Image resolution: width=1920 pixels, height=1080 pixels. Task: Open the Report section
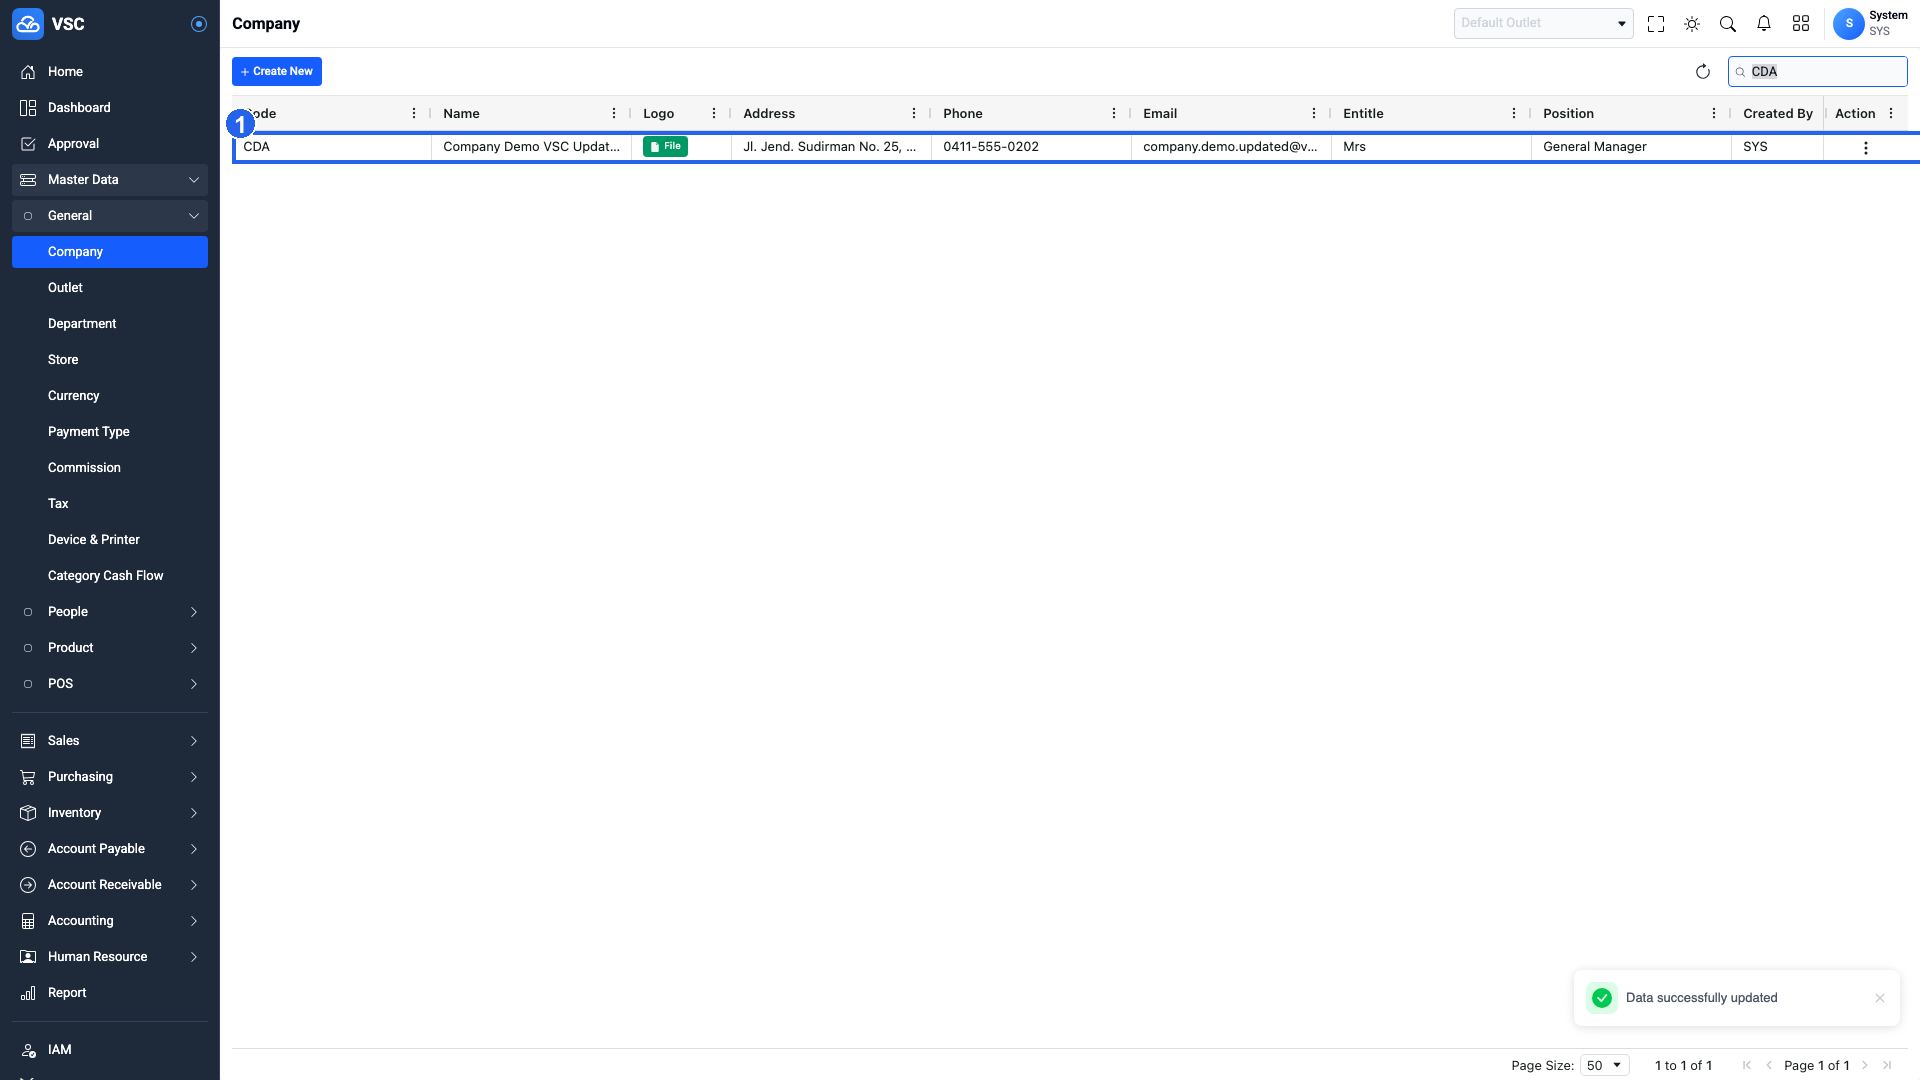tap(110, 993)
